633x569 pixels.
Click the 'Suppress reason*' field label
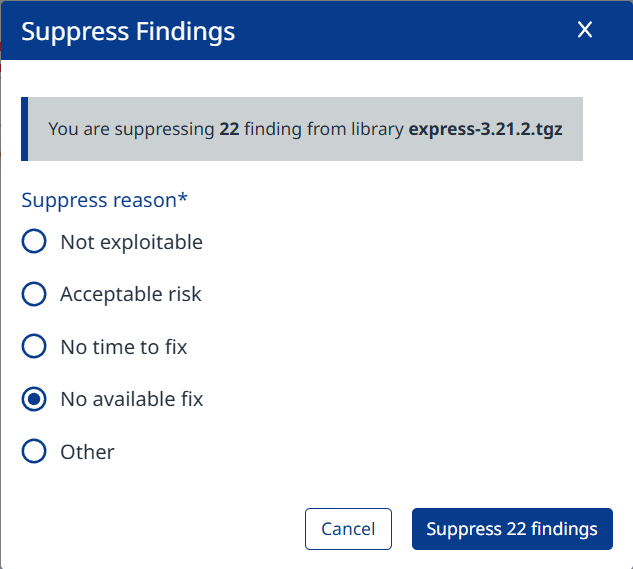(105, 200)
